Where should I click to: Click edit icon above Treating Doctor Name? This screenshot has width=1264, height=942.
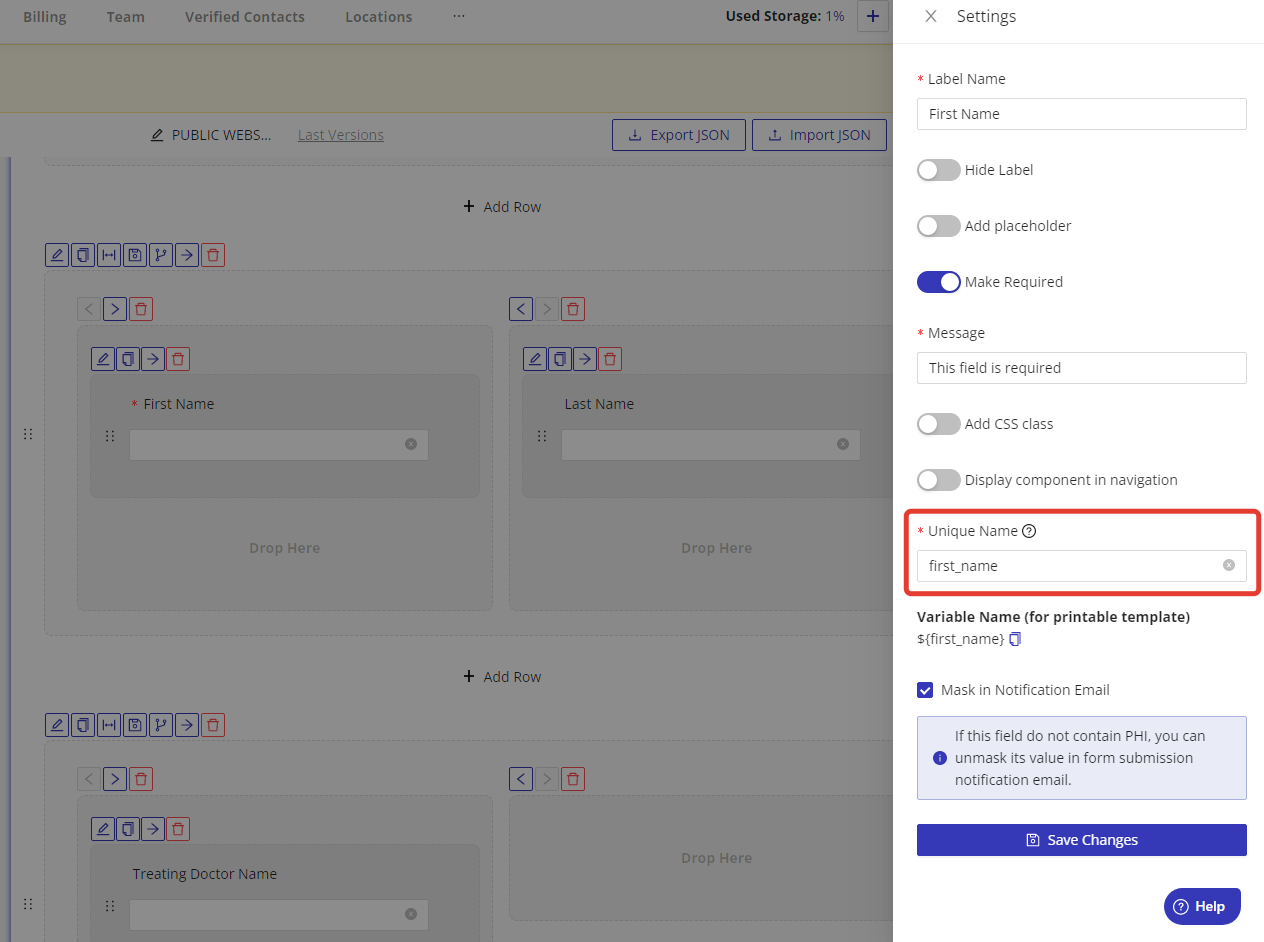click(x=102, y=829)
